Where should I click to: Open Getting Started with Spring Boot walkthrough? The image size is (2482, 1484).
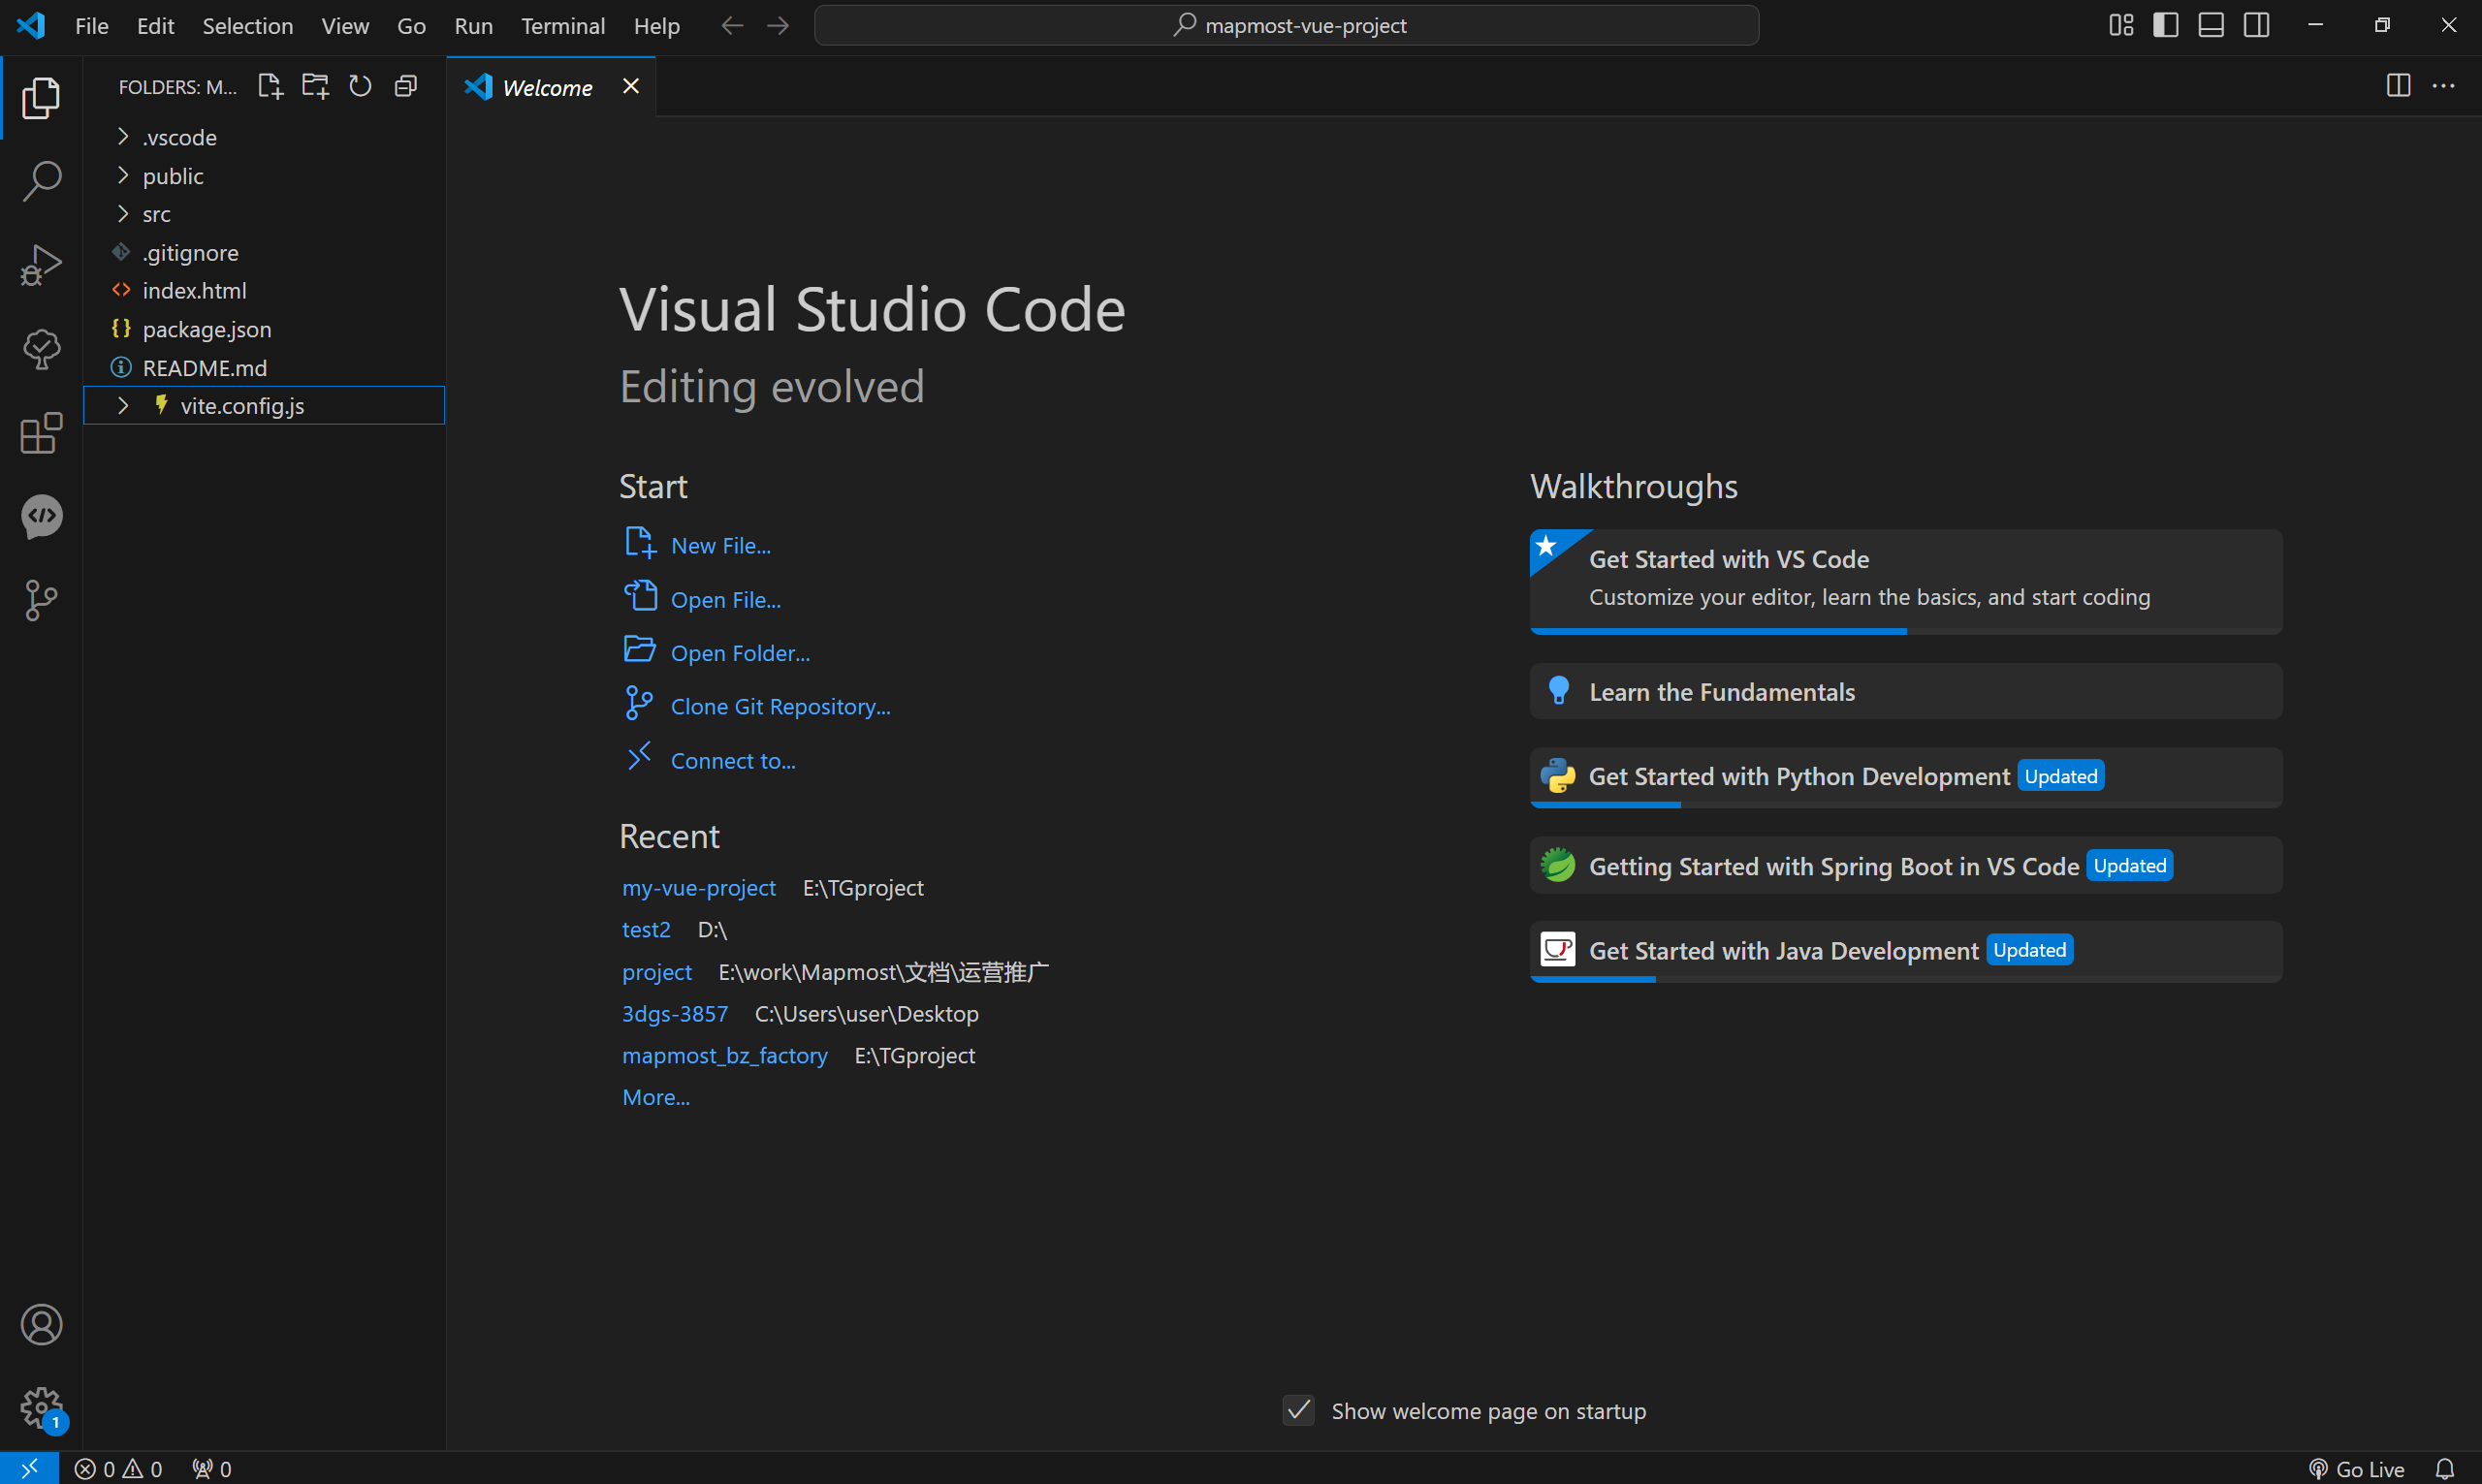tap(1906, 865)
